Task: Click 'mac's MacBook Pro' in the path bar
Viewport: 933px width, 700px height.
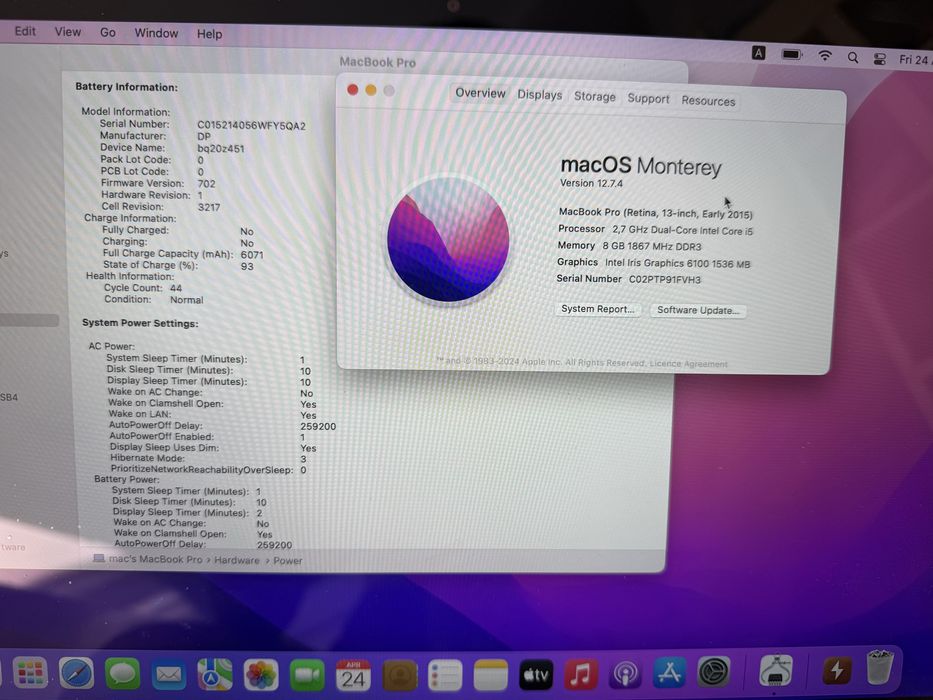Action: [148, 559]
